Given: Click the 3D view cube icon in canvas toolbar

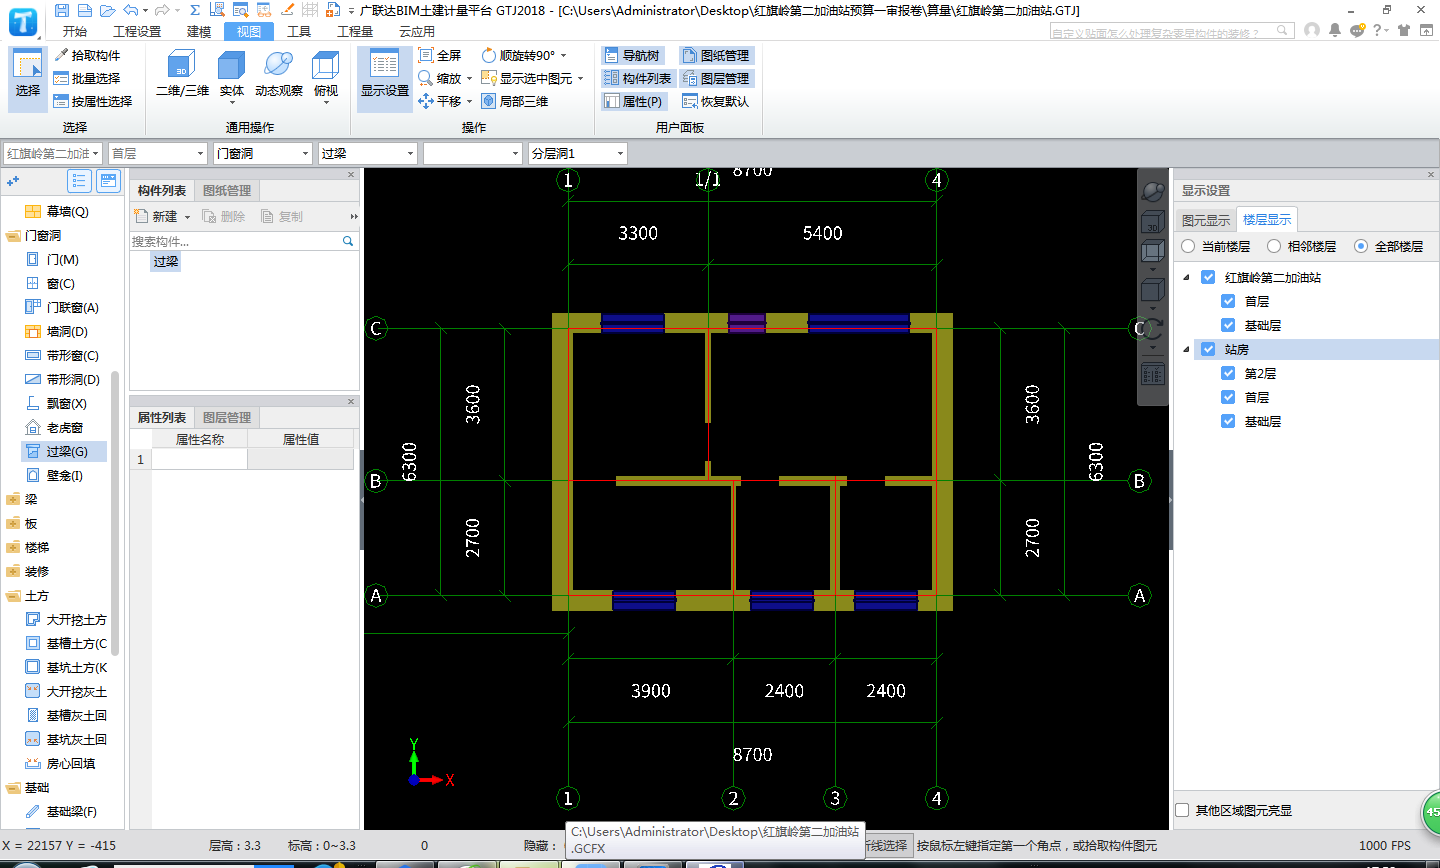Looking at the screenshot, I should pyautogui.click(x=1152, y=222).
